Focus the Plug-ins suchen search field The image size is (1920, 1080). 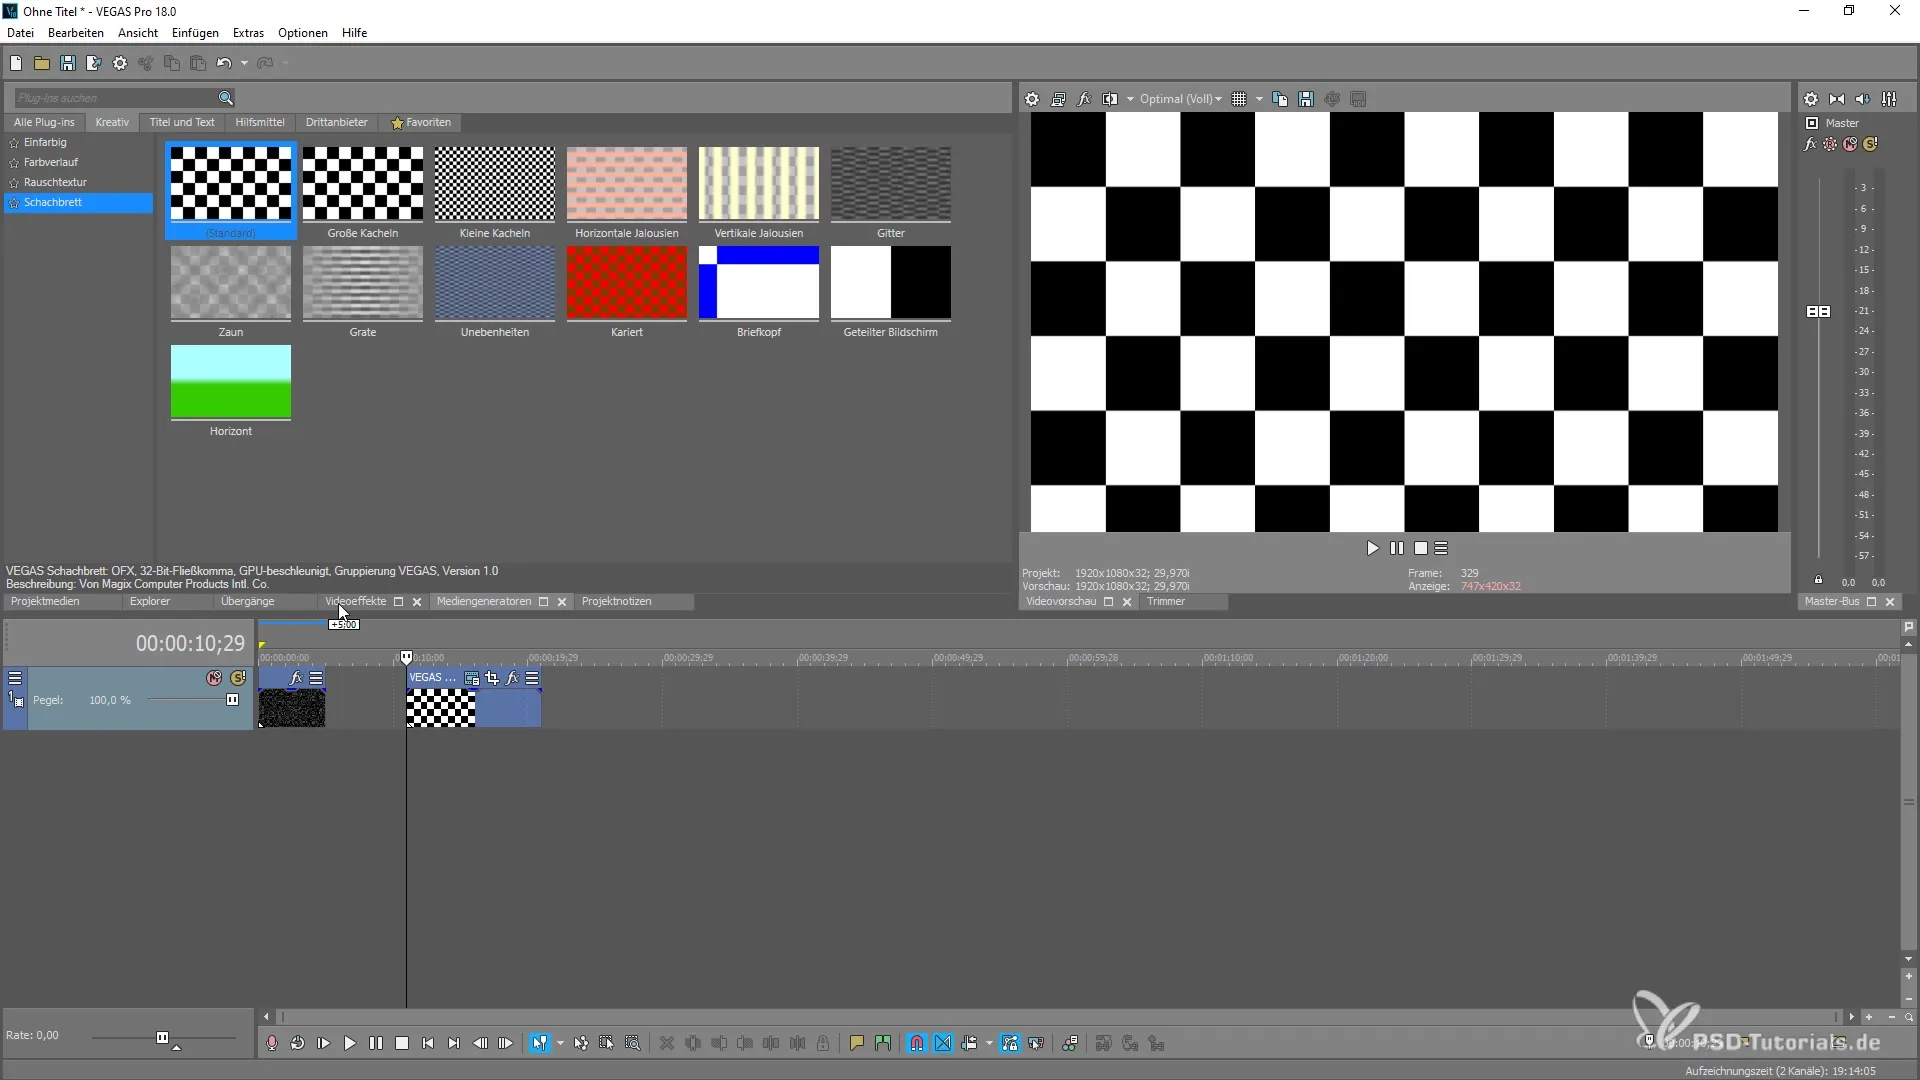tap(115, 98)
